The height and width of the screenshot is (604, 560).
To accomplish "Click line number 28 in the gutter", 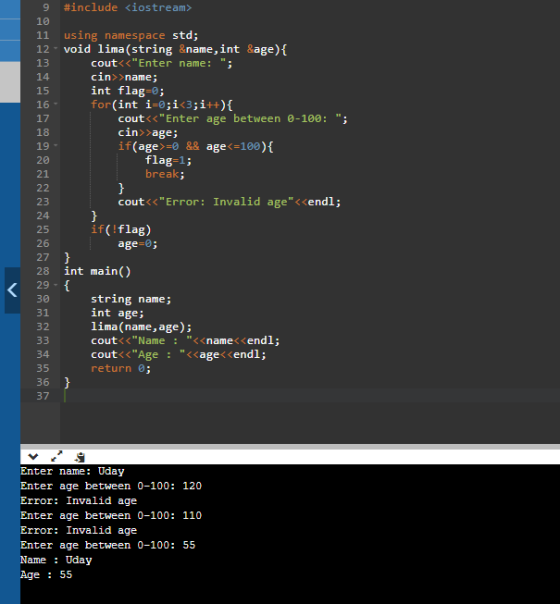I will coord(43,271).
